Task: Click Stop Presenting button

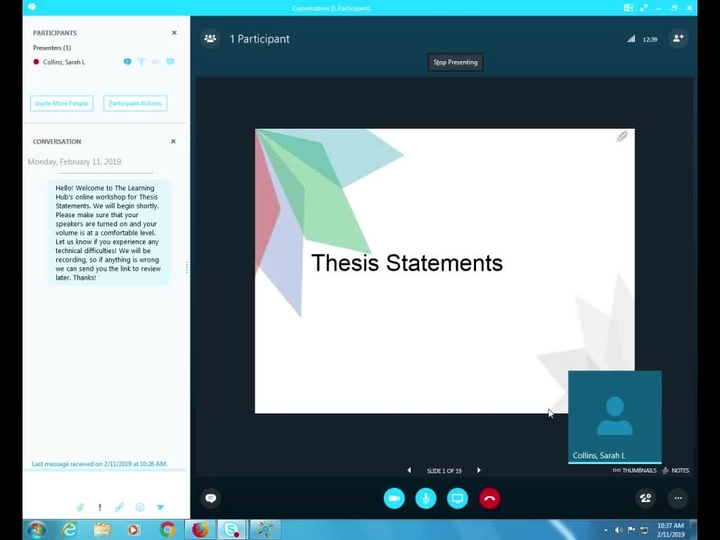Action: [x=455, y=62]
